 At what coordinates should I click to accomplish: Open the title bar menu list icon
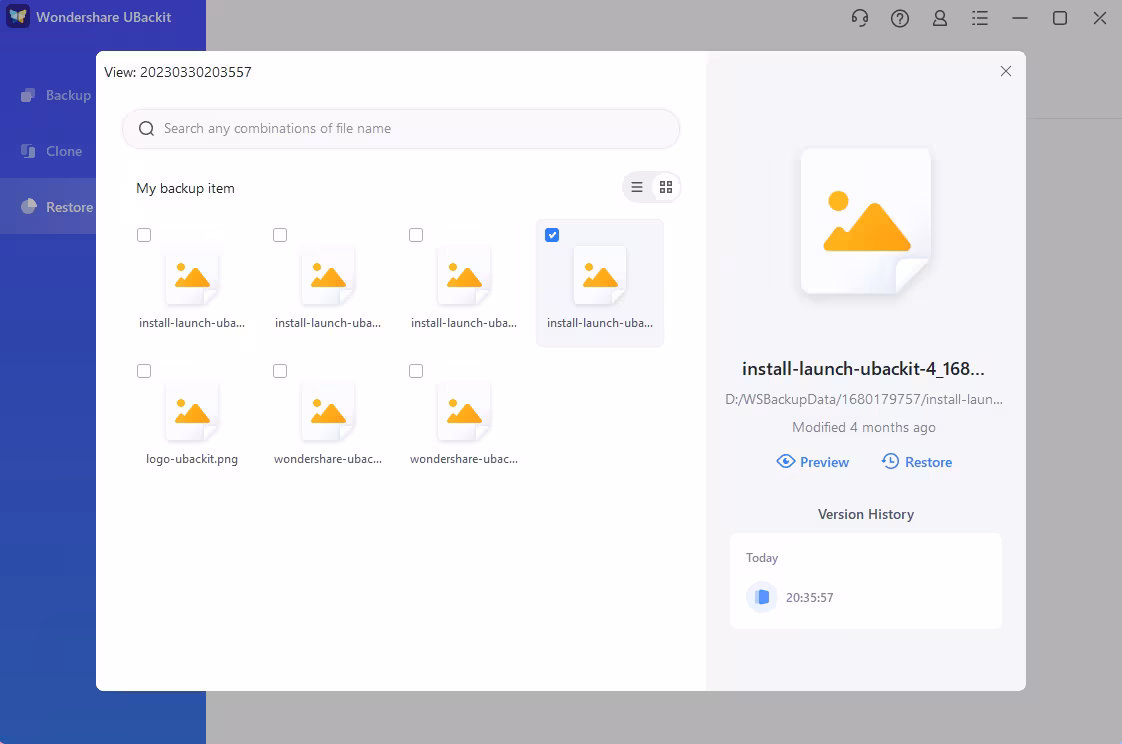point(980,18)
